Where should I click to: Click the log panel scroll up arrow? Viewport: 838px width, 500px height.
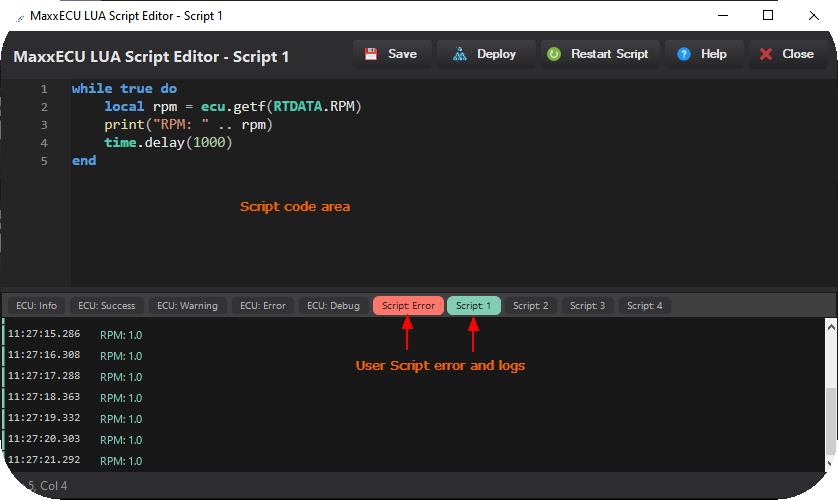pyautogui.click(x=829, y=326)
